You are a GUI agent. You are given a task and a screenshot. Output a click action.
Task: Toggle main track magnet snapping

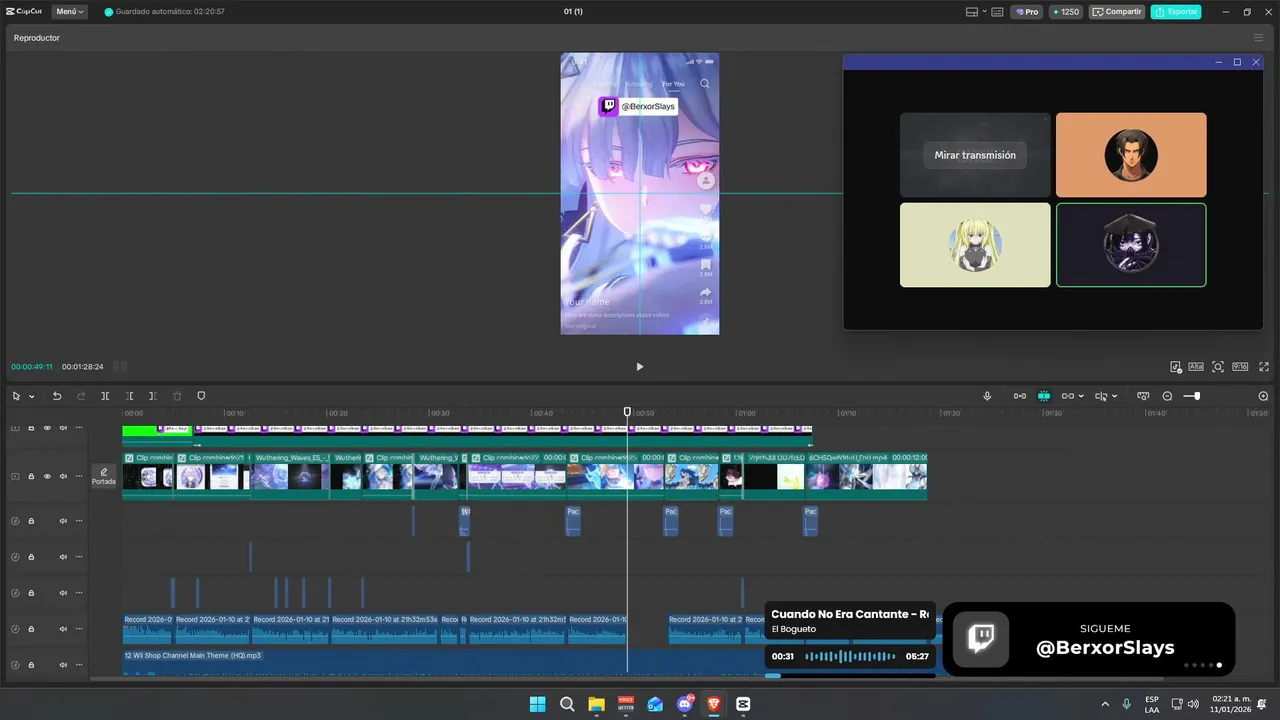click(1019, 396)
